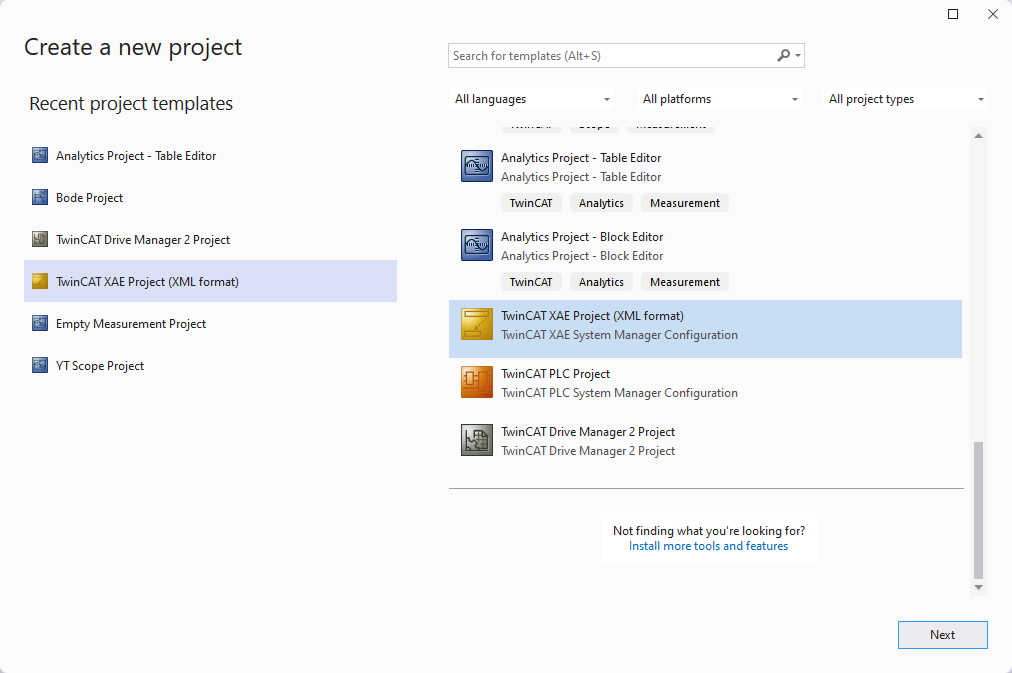Click the Measurement tag under Table Editor template
This screenshot has height=673, width=1012.
685,203
